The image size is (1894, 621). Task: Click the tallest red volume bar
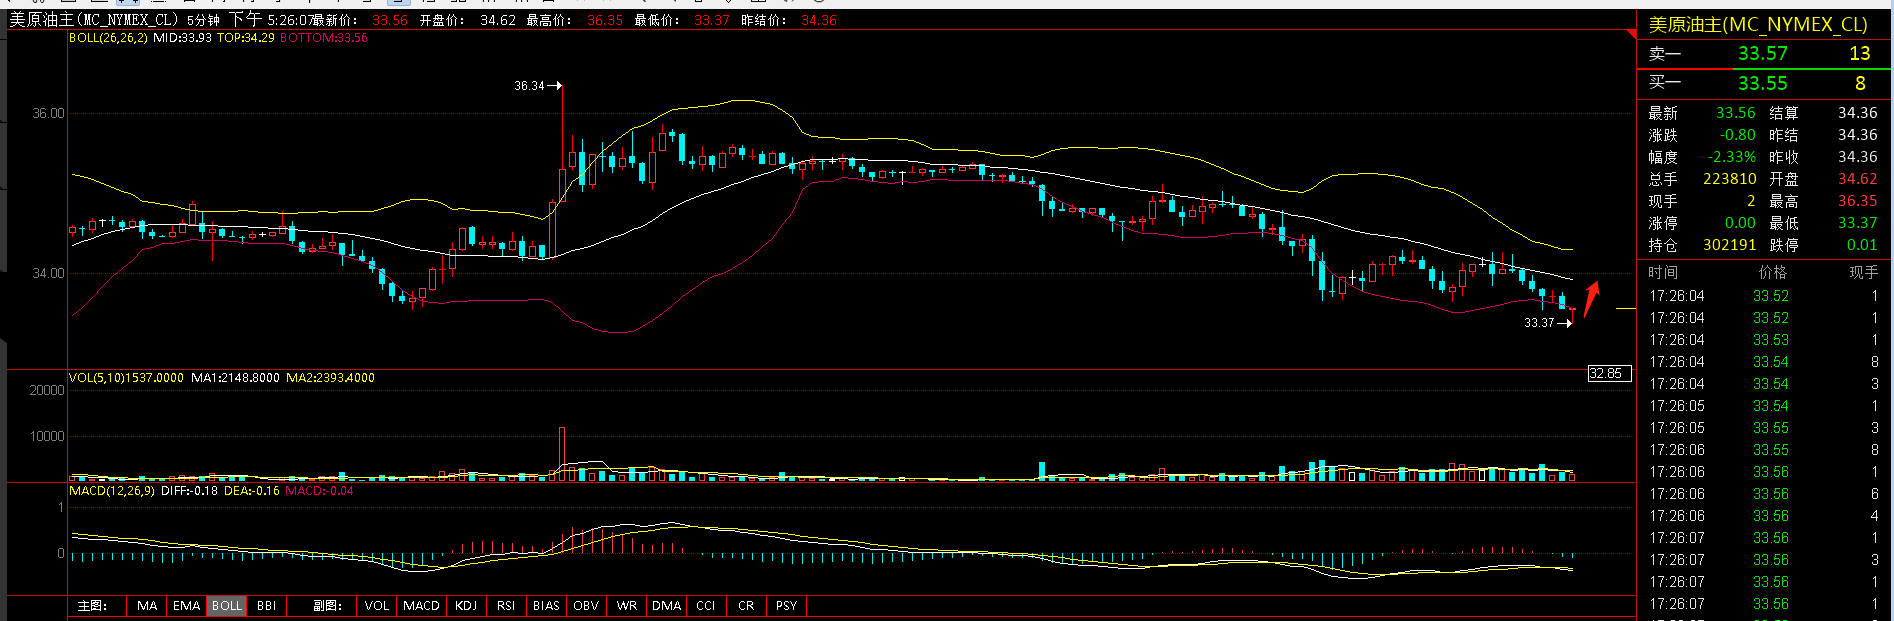[x=562, y=454]
